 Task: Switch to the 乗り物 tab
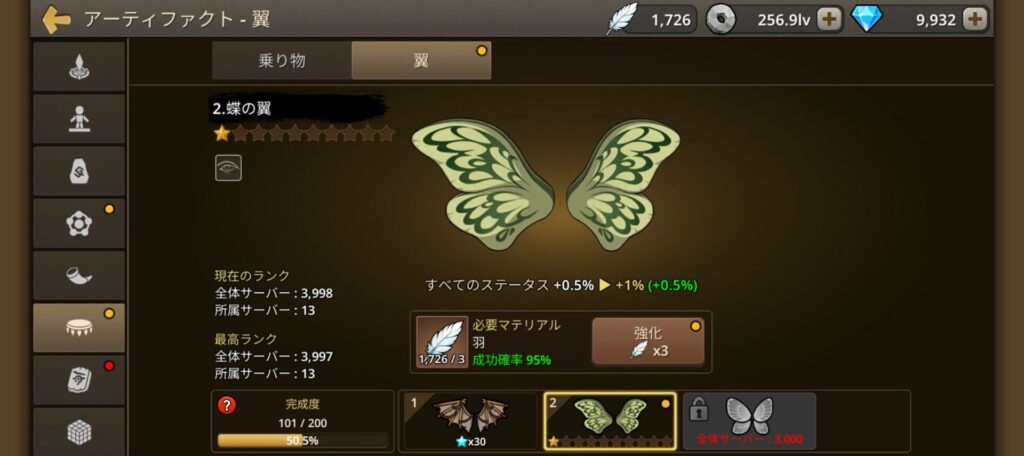point(282,61)
